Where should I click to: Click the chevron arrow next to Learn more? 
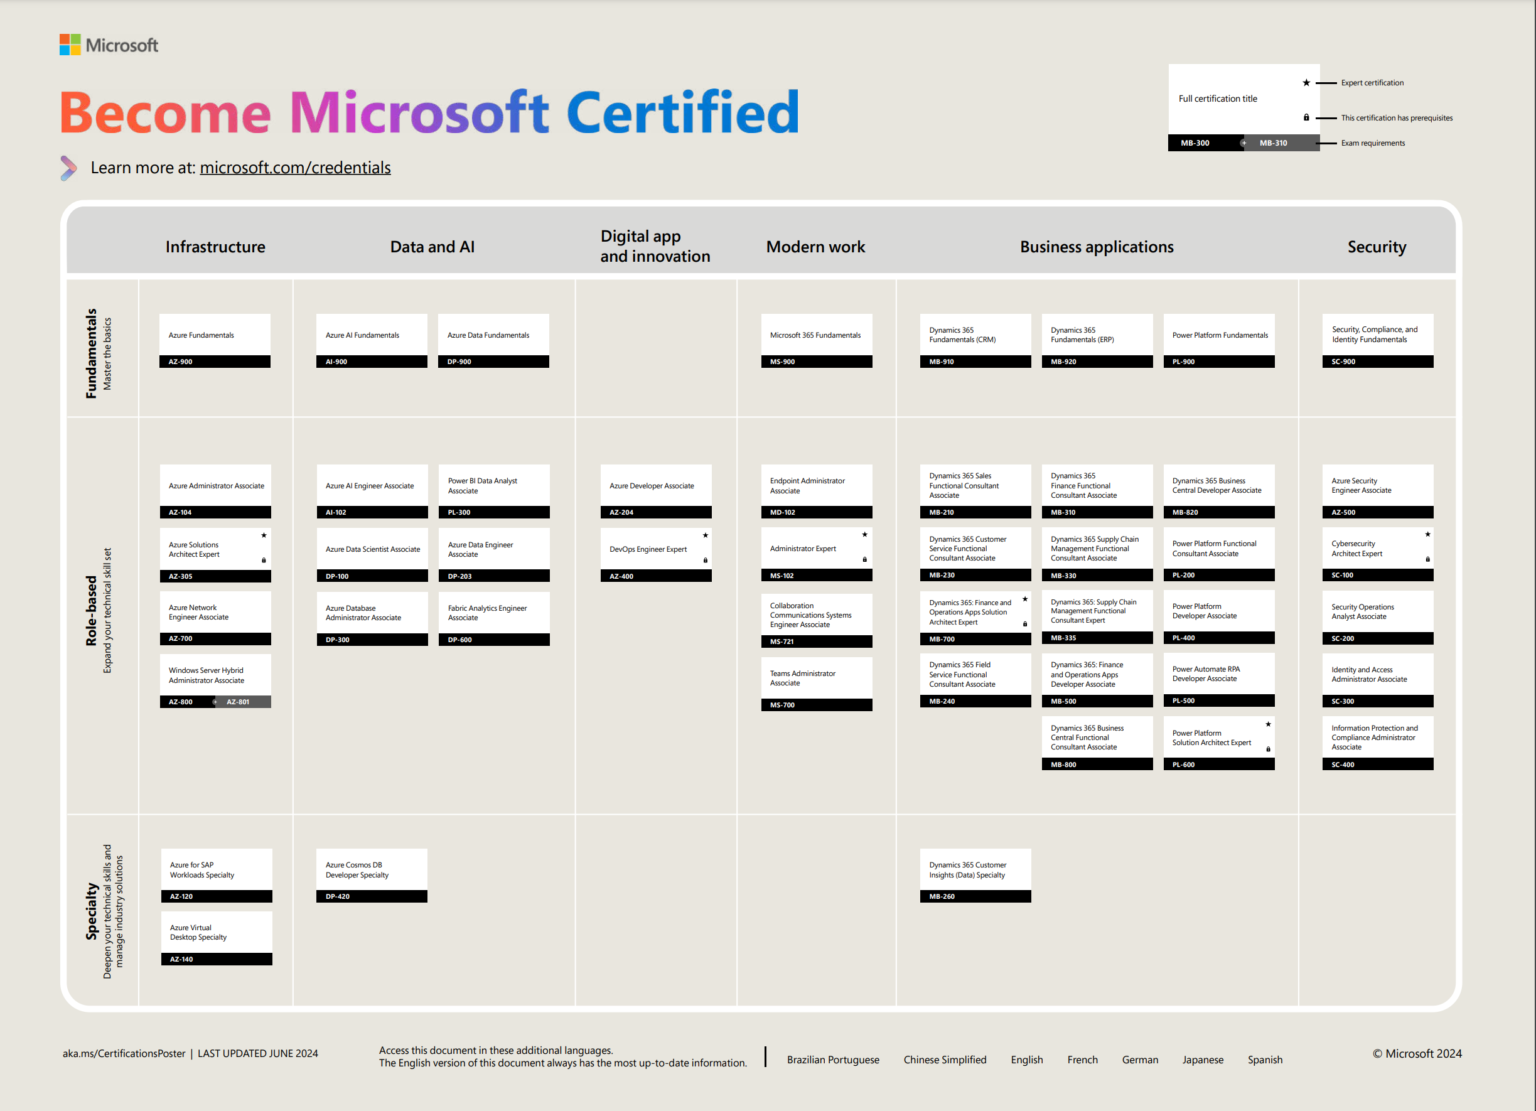[68, 168]
